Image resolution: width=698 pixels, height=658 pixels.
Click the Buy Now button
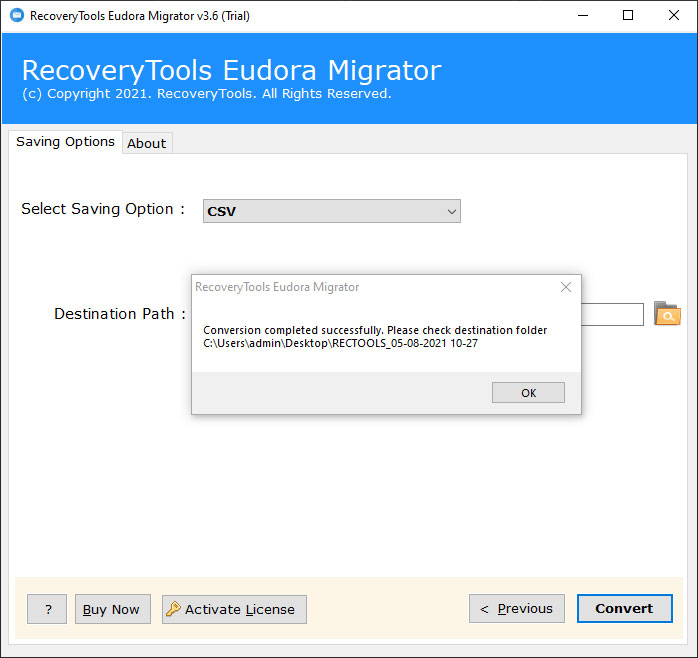(x=113, y=609)
